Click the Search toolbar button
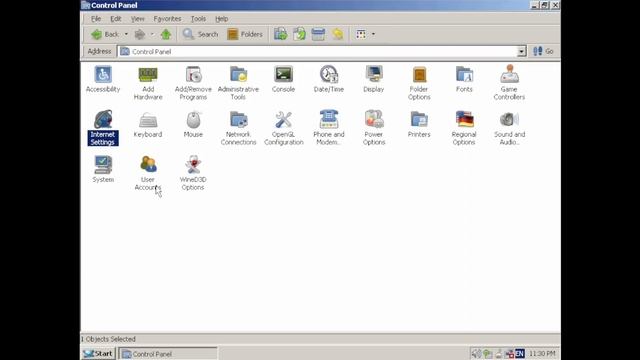The height and width of the screenshot is (360, 640). pyautogui.click(x=200, y=34)
